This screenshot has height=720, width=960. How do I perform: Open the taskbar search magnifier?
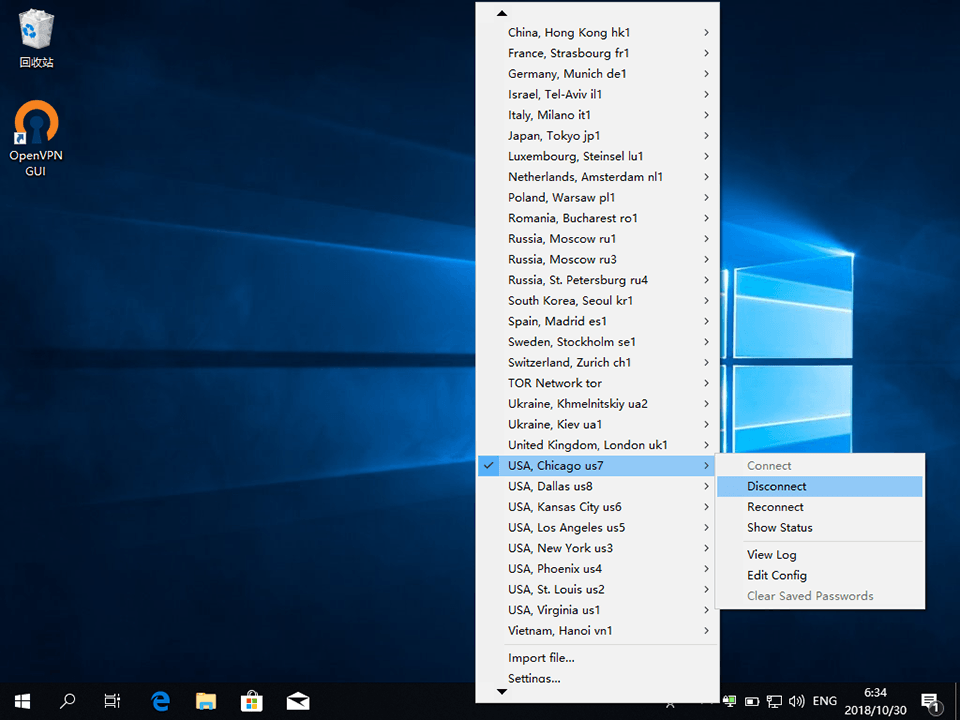(67, 701)
